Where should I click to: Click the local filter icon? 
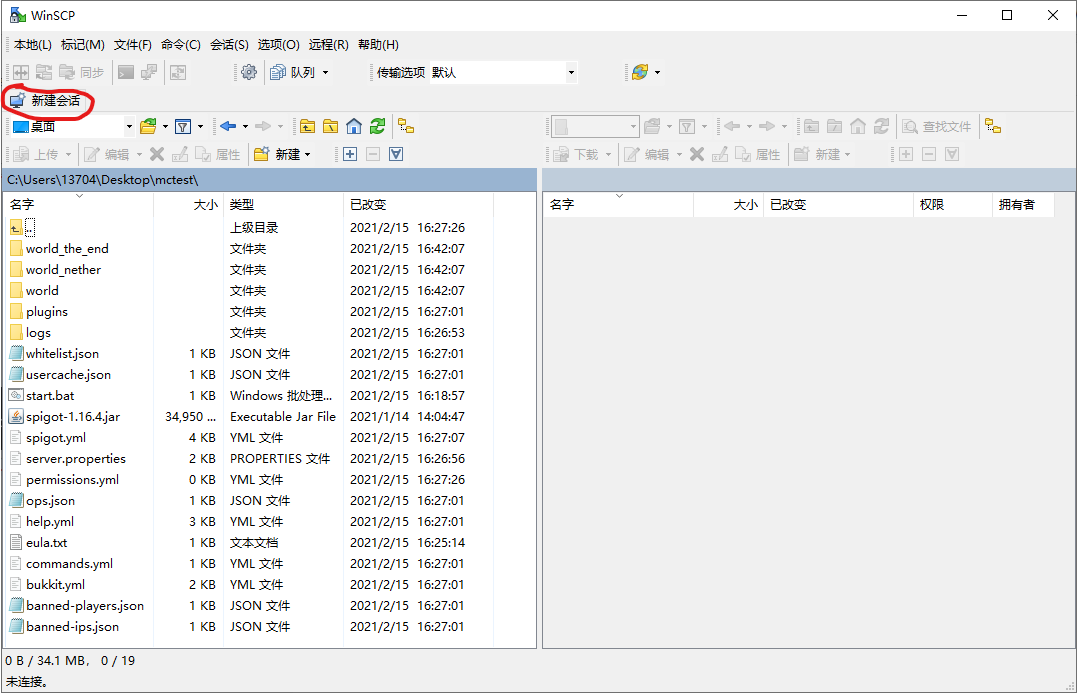click(x=183, y=126)
